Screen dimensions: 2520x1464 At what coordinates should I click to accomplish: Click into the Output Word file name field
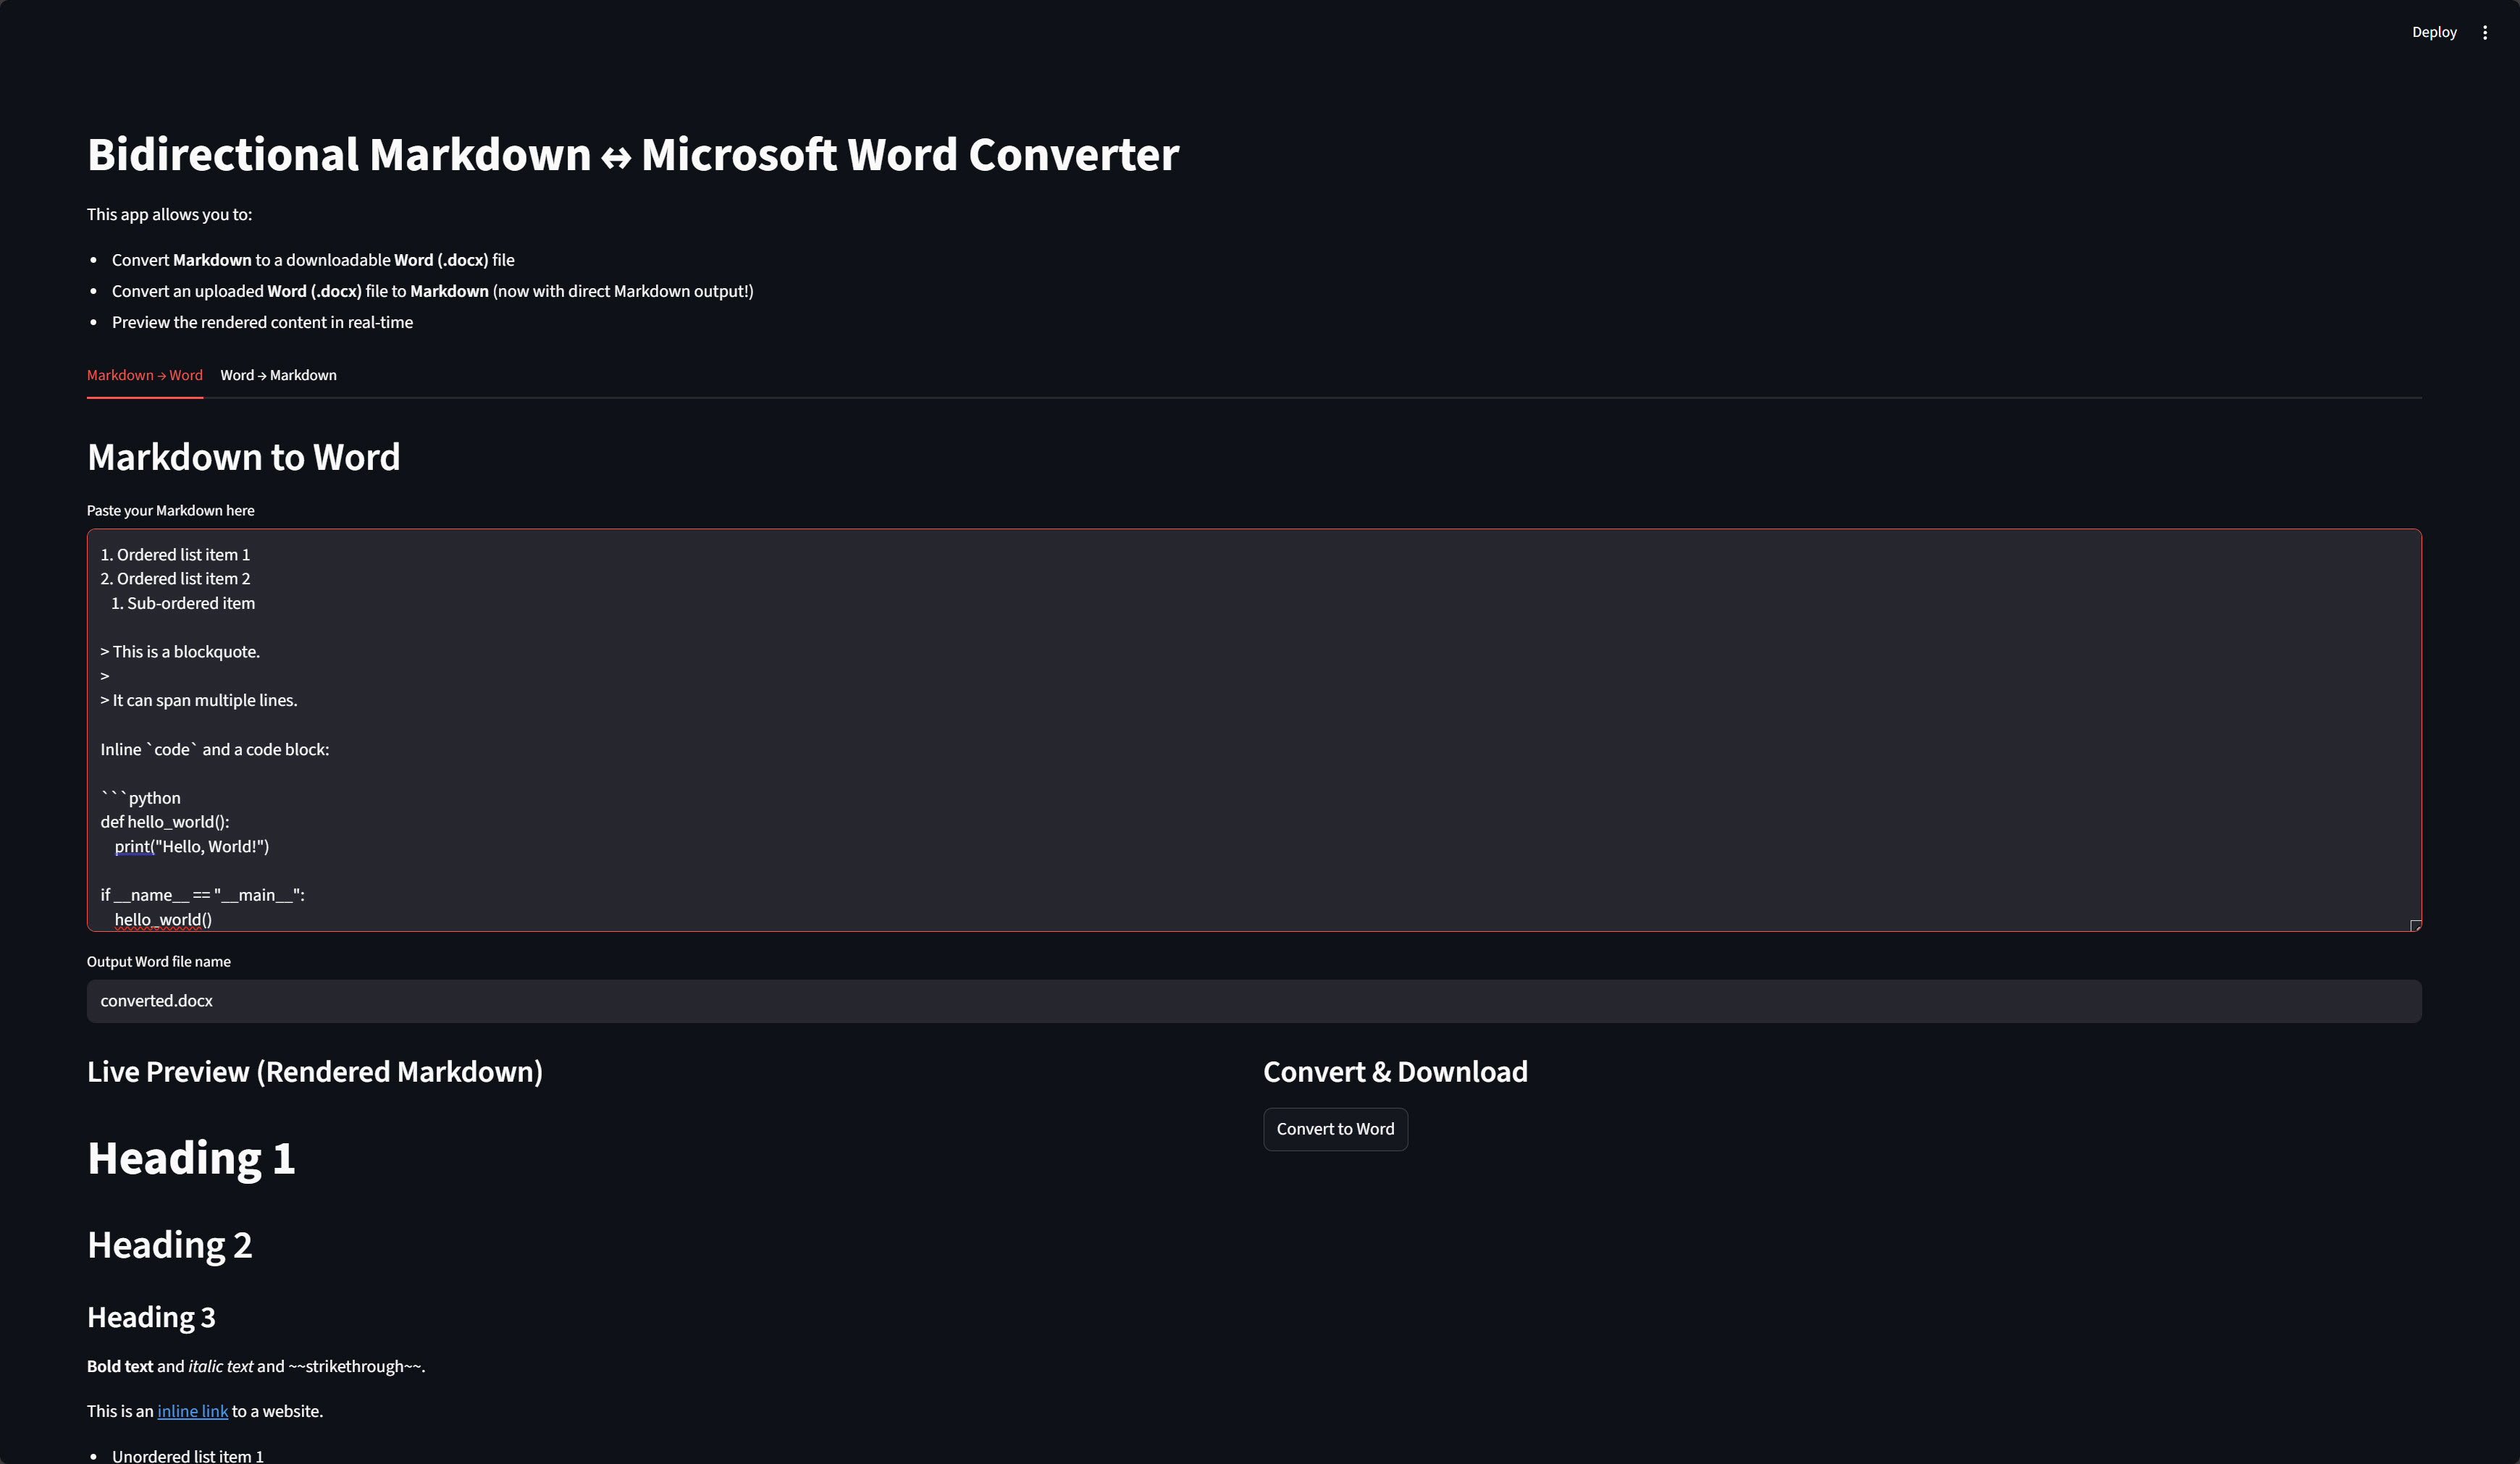[1253, 1001]
